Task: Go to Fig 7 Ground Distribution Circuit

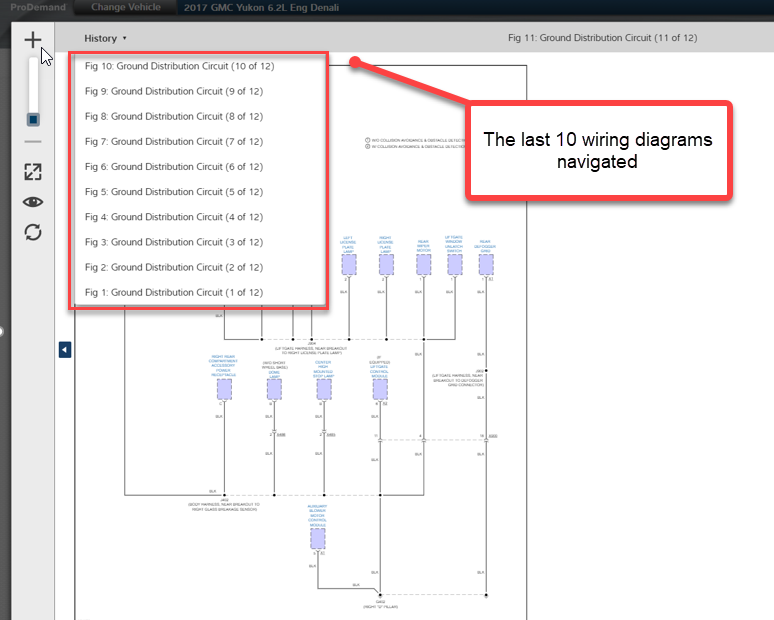Action: pos(173,142)
